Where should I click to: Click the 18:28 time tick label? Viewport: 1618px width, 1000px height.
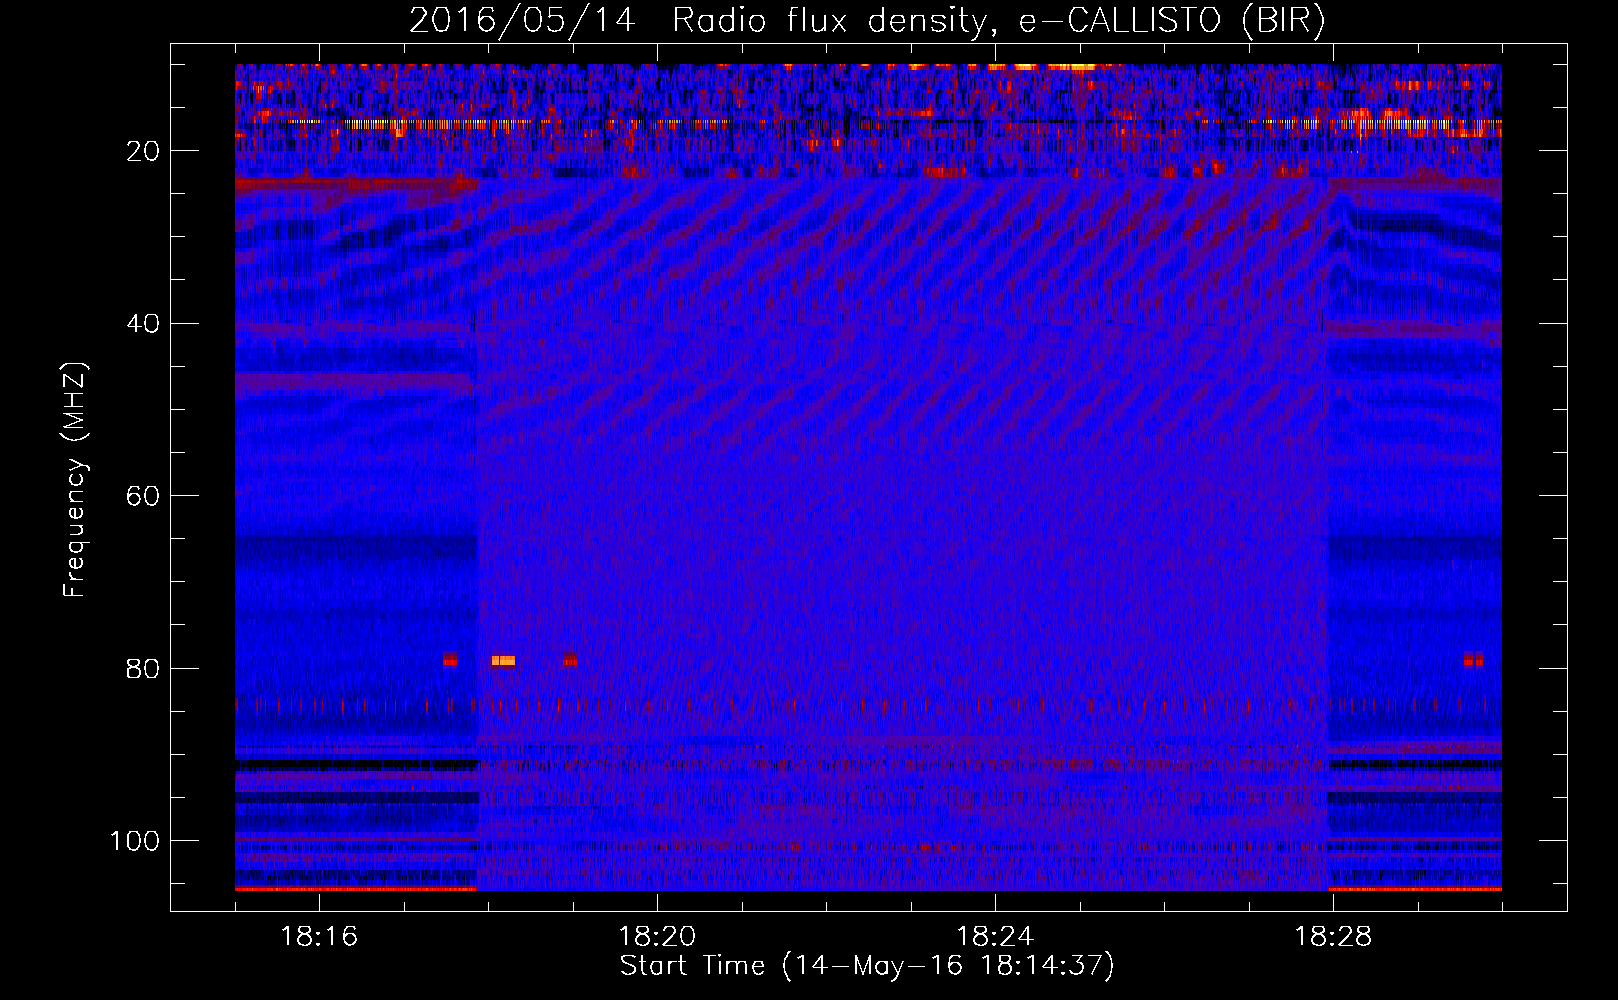(x=1333, y=937)
